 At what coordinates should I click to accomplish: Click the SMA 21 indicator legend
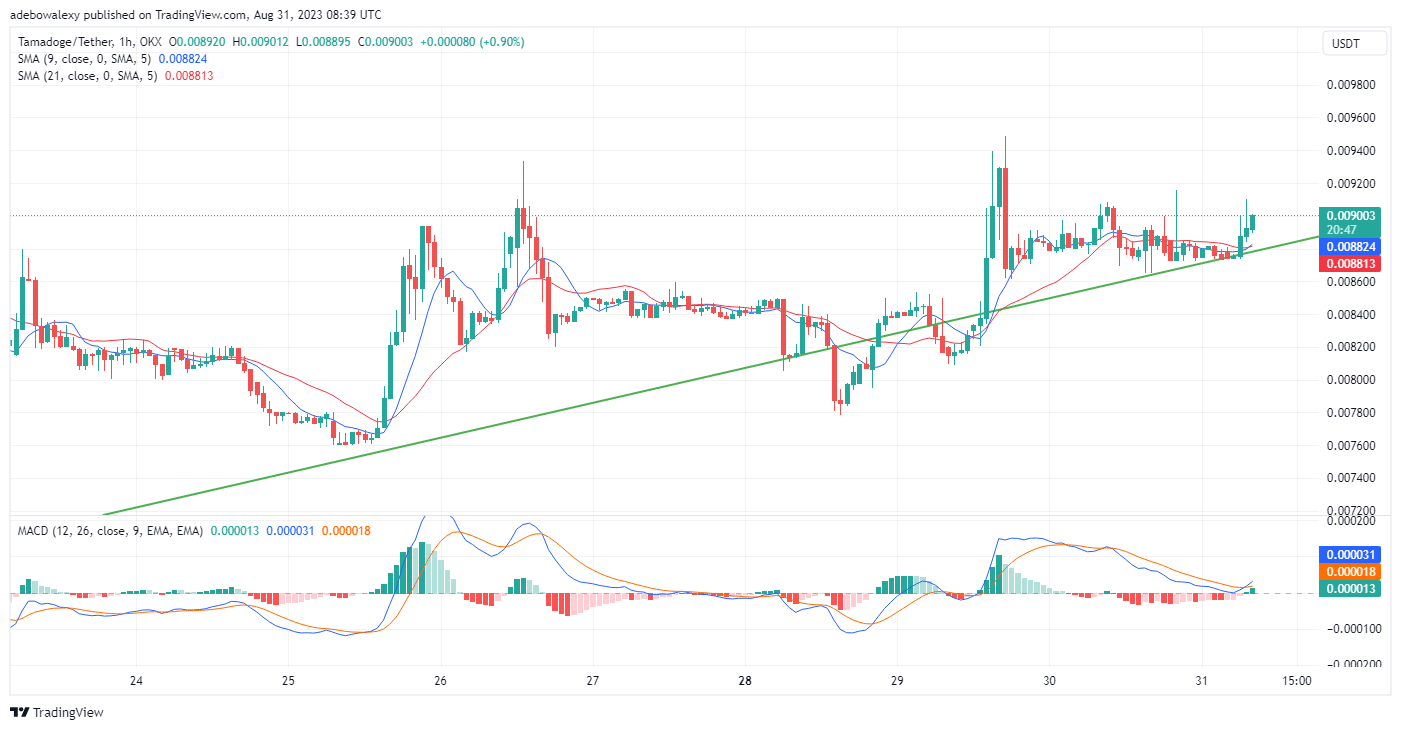[x=88, y=75]
